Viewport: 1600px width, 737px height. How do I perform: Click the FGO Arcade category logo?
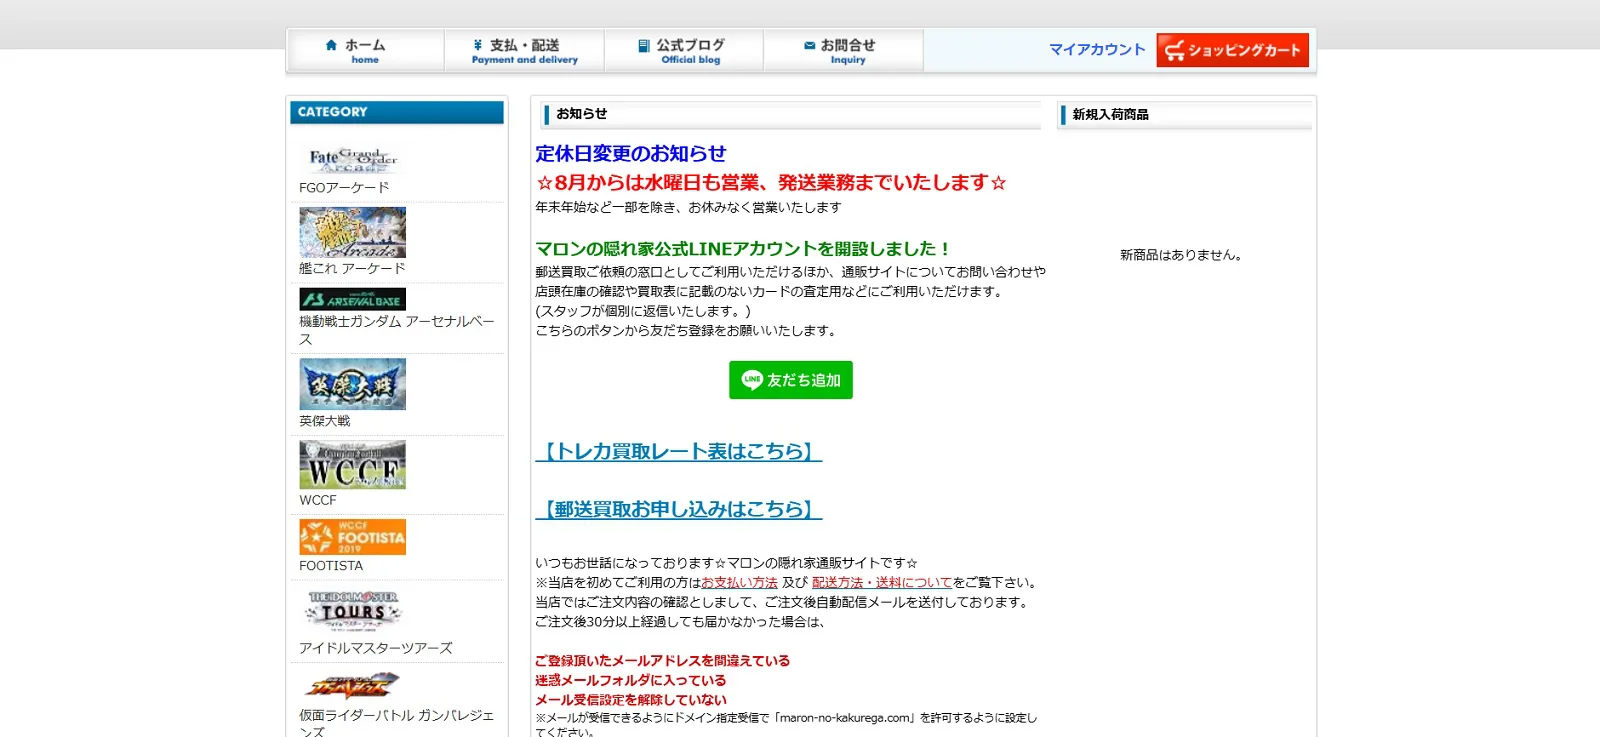(x=352, y=160)
